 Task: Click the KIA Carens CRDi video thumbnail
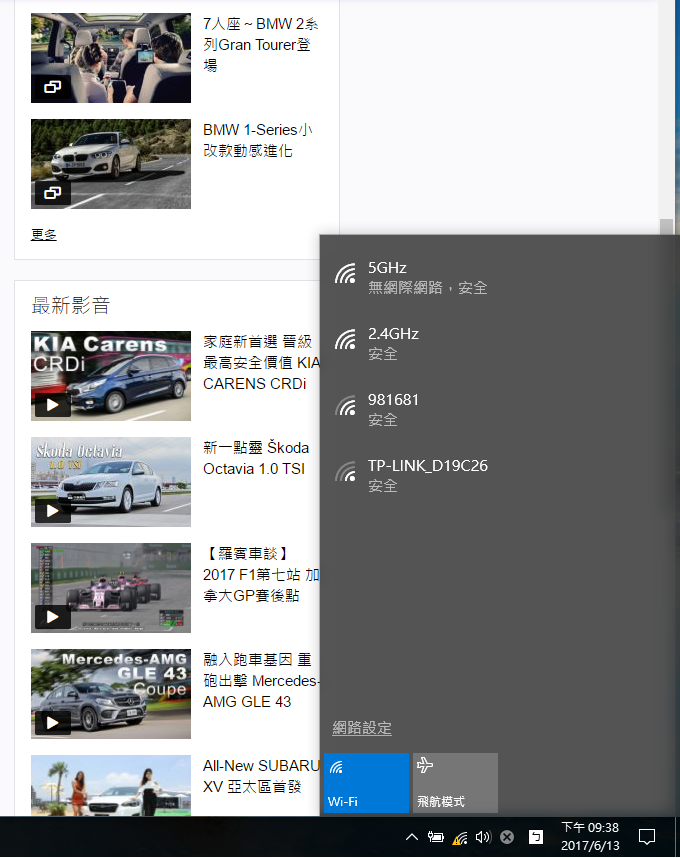pos(111,376)
